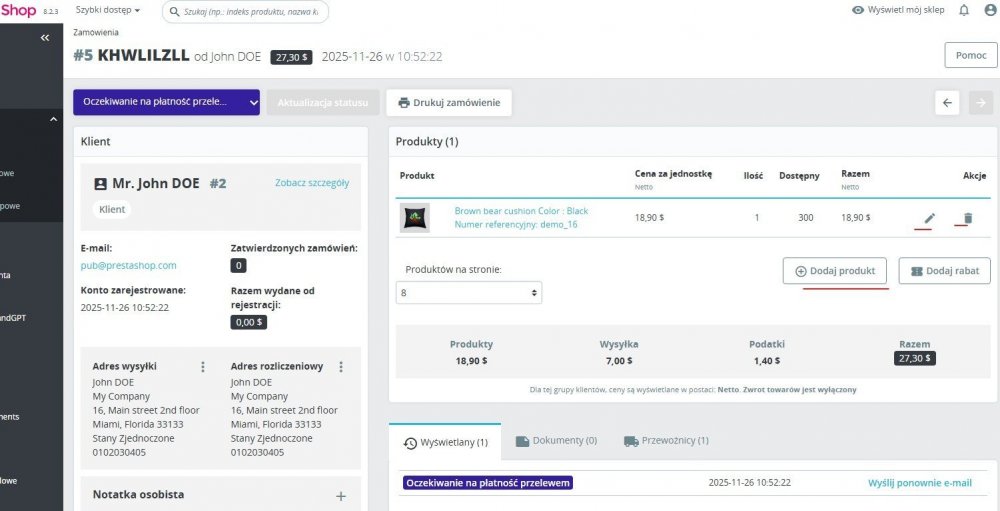The width and height of the screenshot is (1000, 511).
Task: Click Numer referencyjny: demo_16 text
Action: (516, 225)
